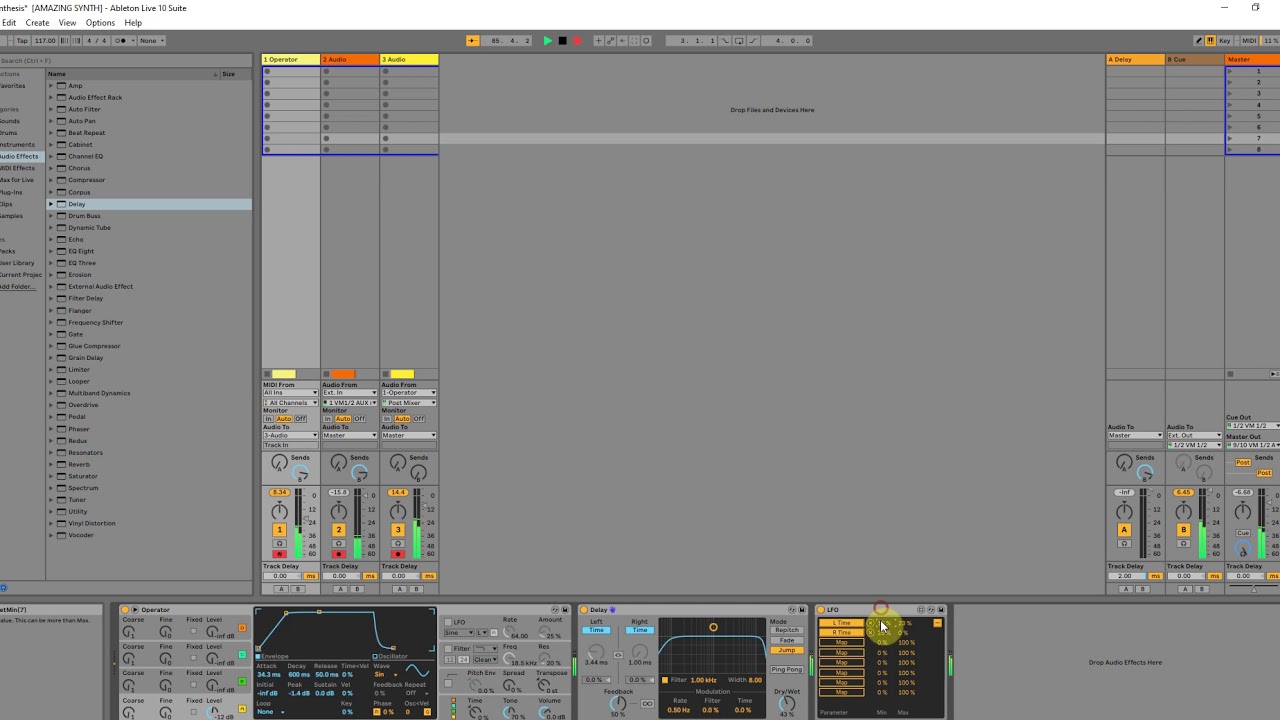Toggle the LFO device activator
This screenshot has height=720, width=1280.
tap(822, 610)
